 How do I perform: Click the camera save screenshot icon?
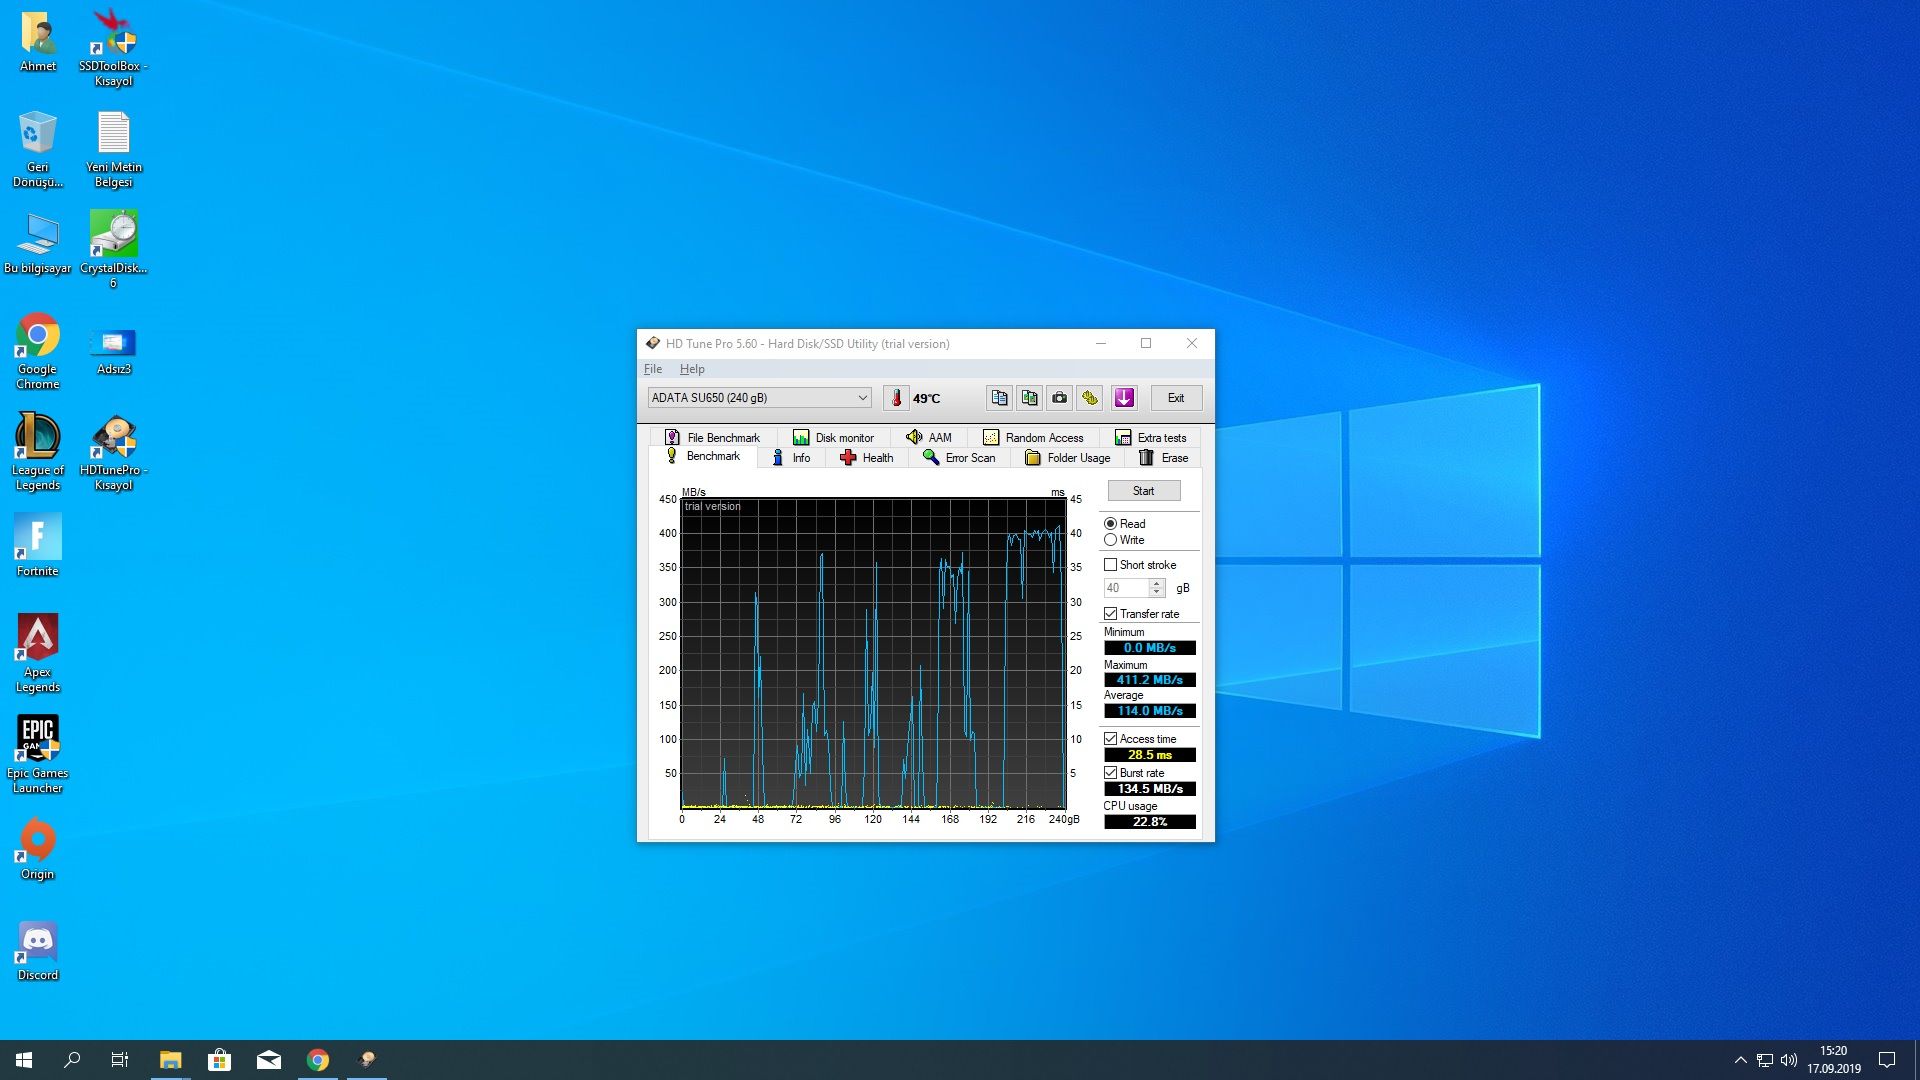click(x=1059, y=398)
